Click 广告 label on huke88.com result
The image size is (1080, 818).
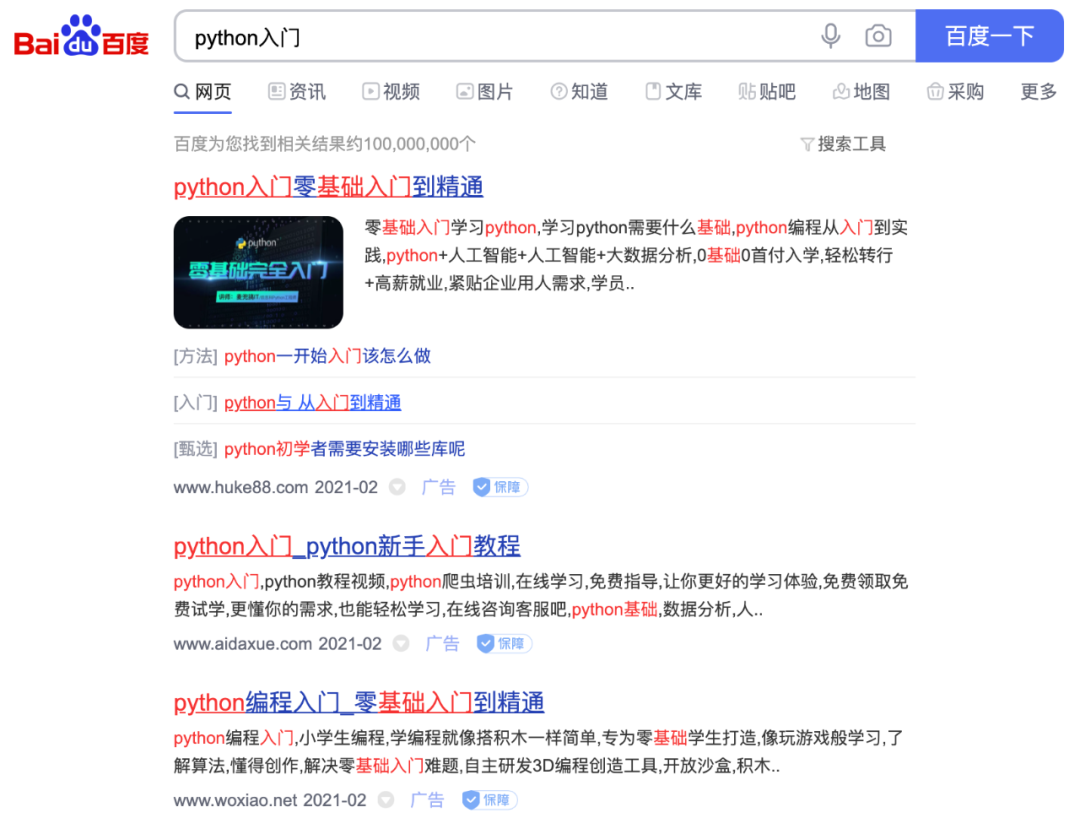[439, 487]
